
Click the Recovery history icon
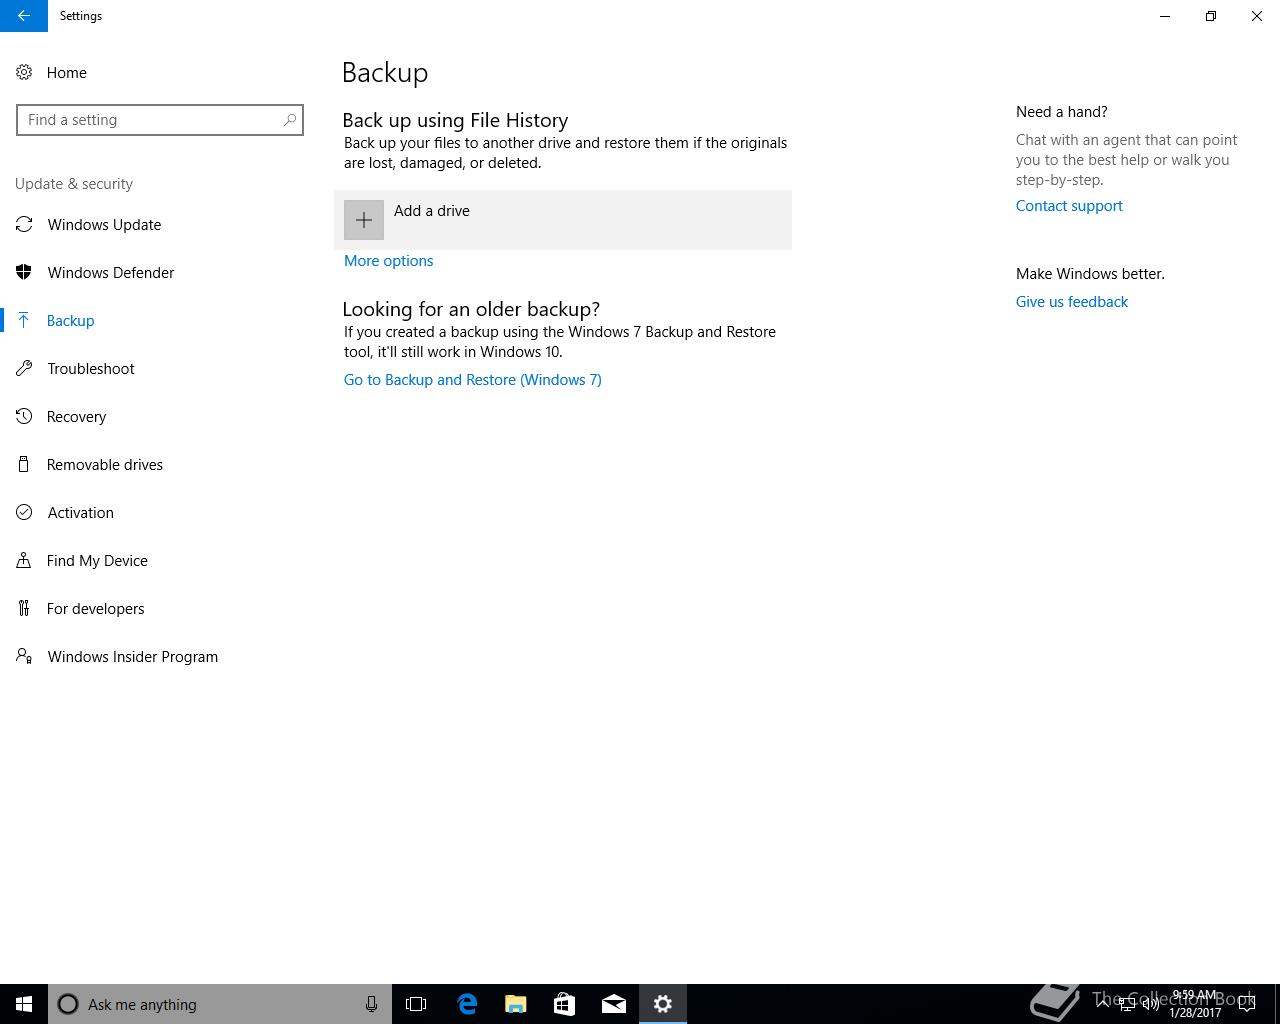coord(24,417)
